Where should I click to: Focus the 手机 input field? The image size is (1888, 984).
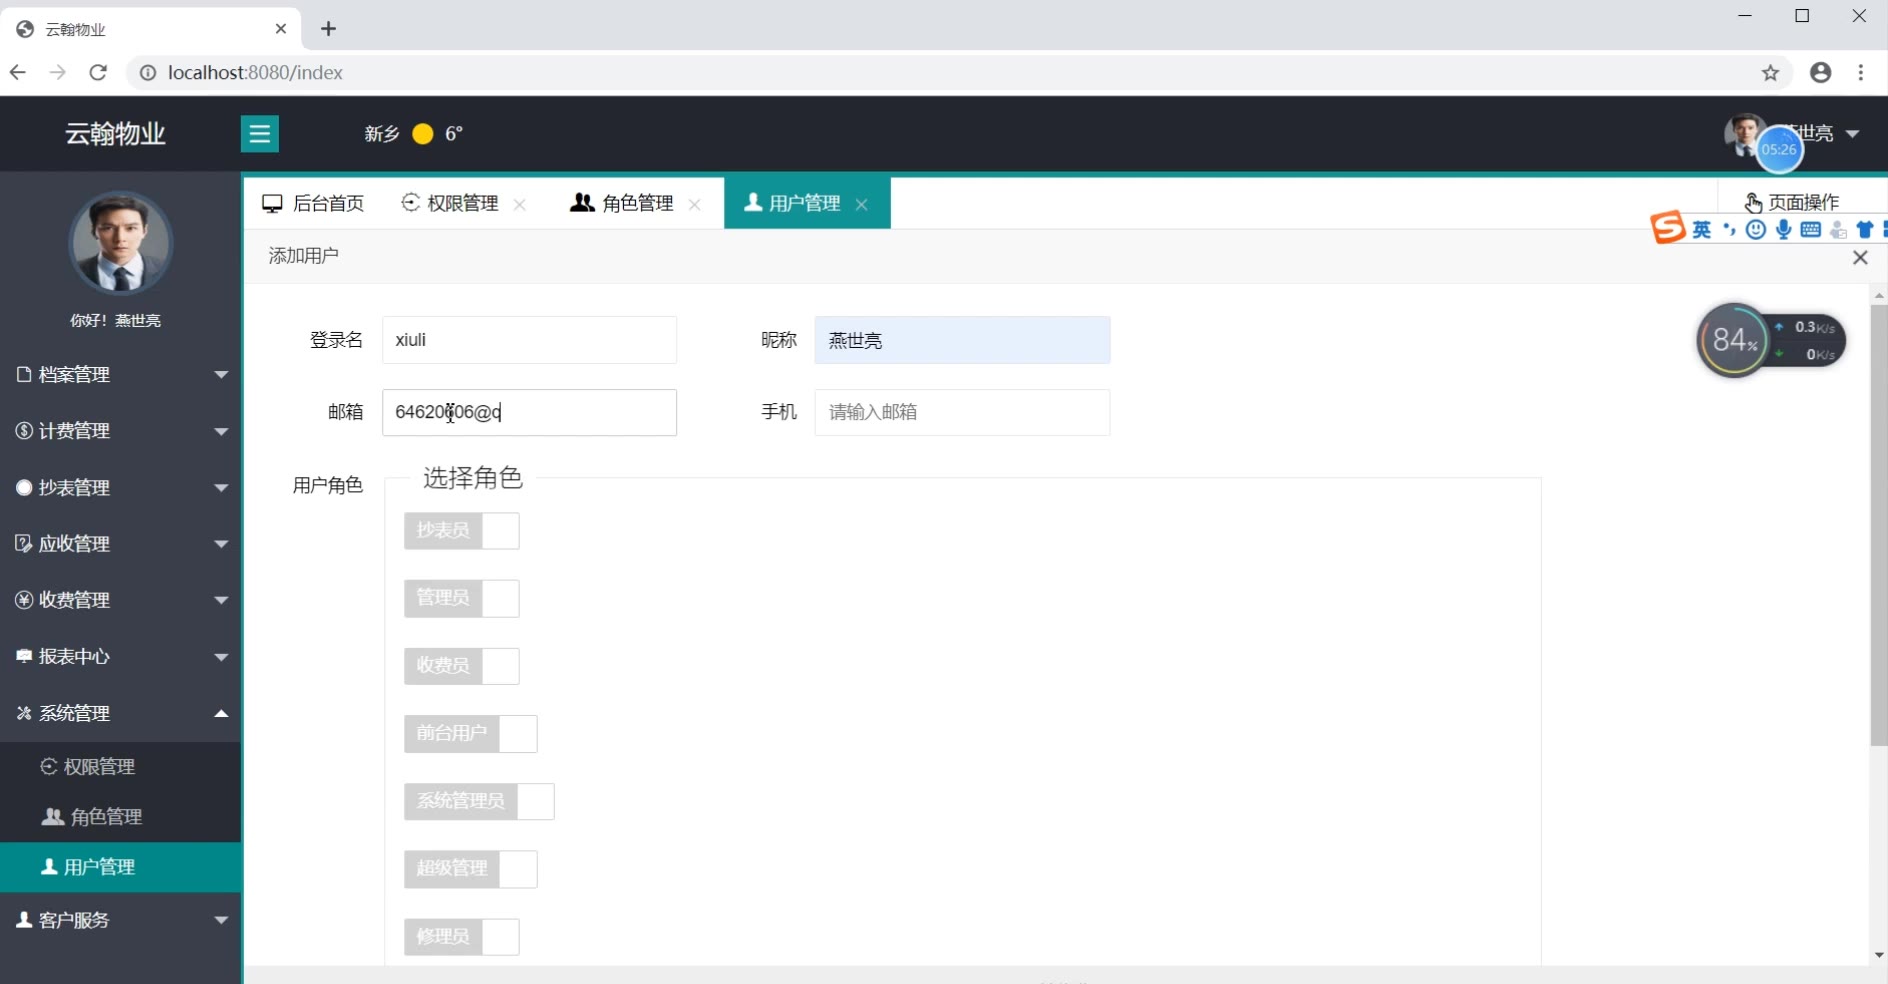click(x=962, y=412)
